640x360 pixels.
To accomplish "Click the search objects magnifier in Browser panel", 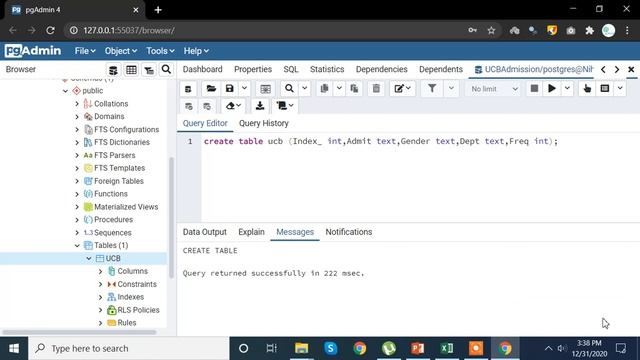I will pos(166,69).
